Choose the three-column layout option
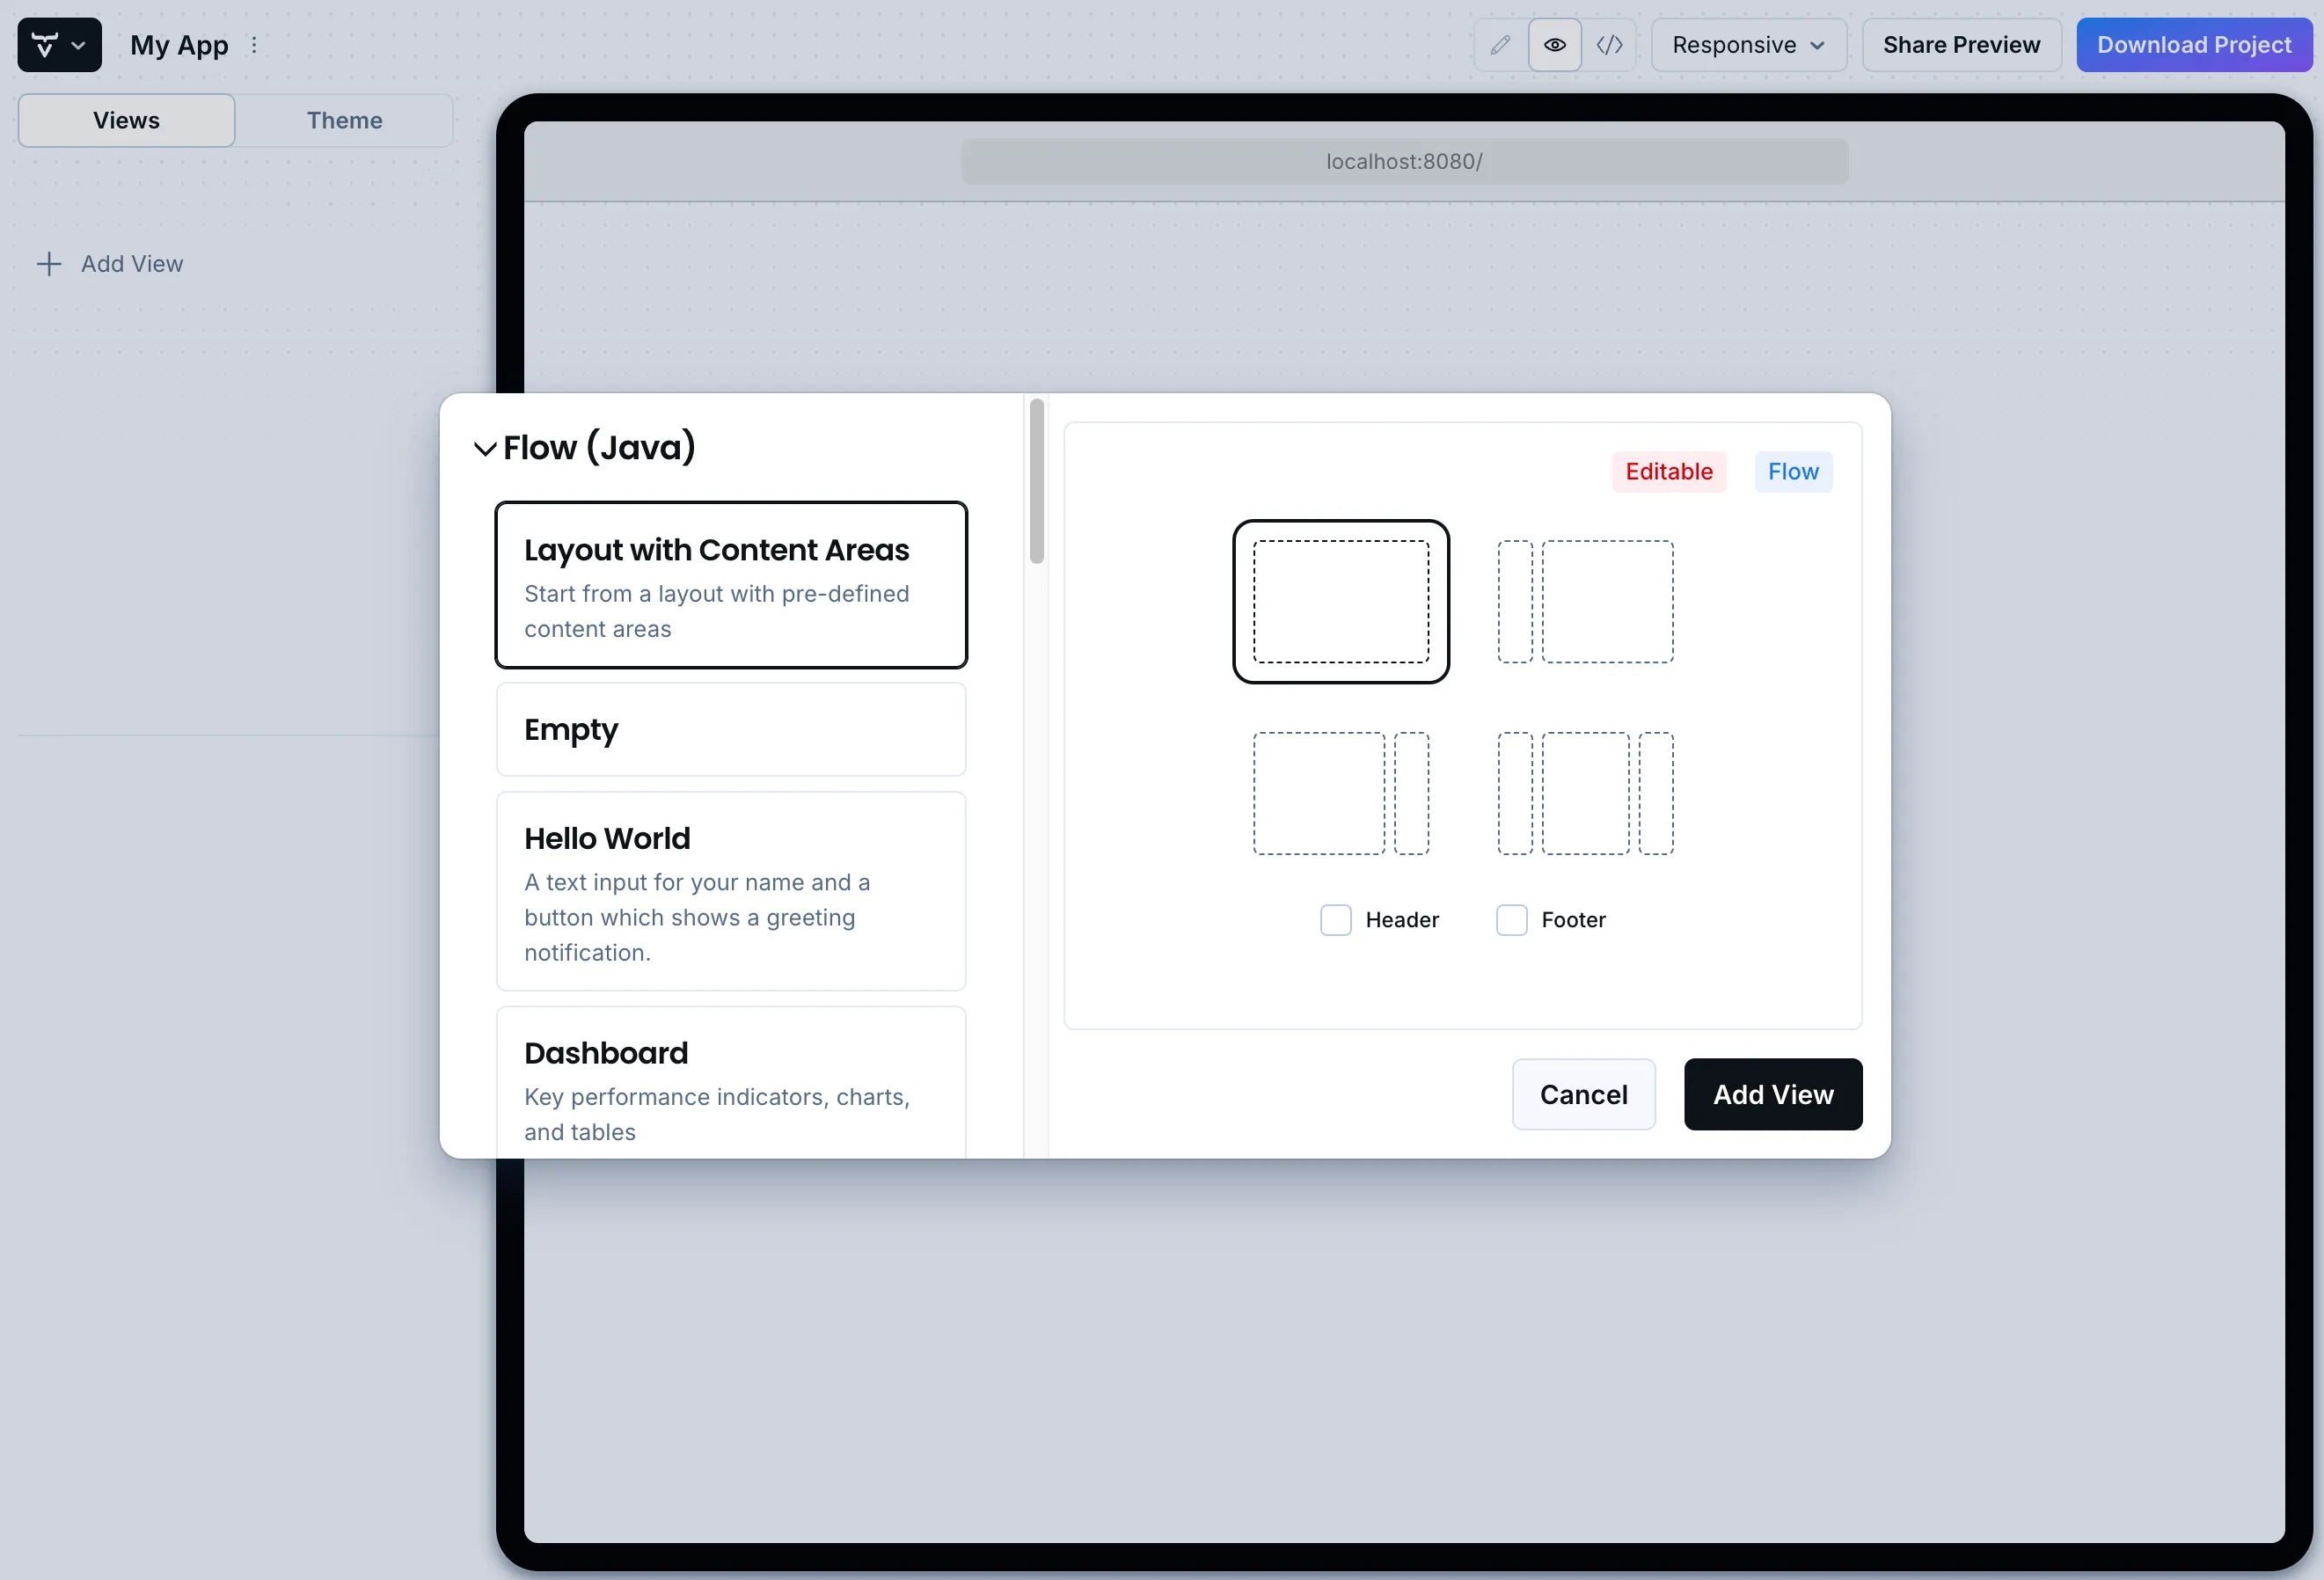The height and width of the screenshot is (1580, 2324). click(x=1586, y=793)
